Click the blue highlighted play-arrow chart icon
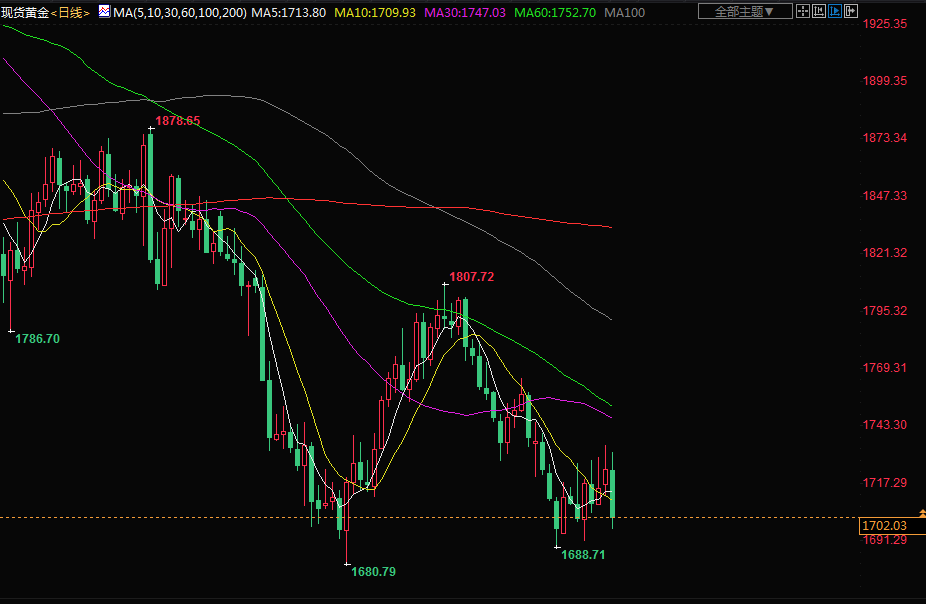 [835, 11]
